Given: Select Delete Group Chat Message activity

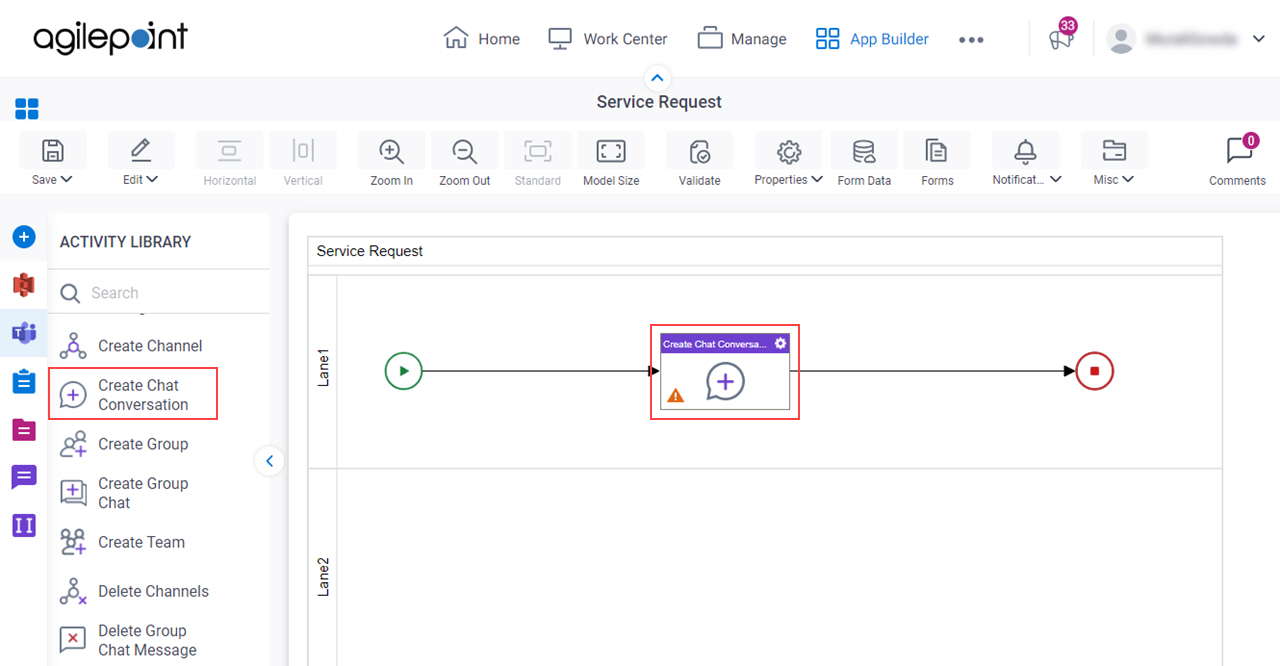Looking at the screenshot, I should tap(128, 640).
